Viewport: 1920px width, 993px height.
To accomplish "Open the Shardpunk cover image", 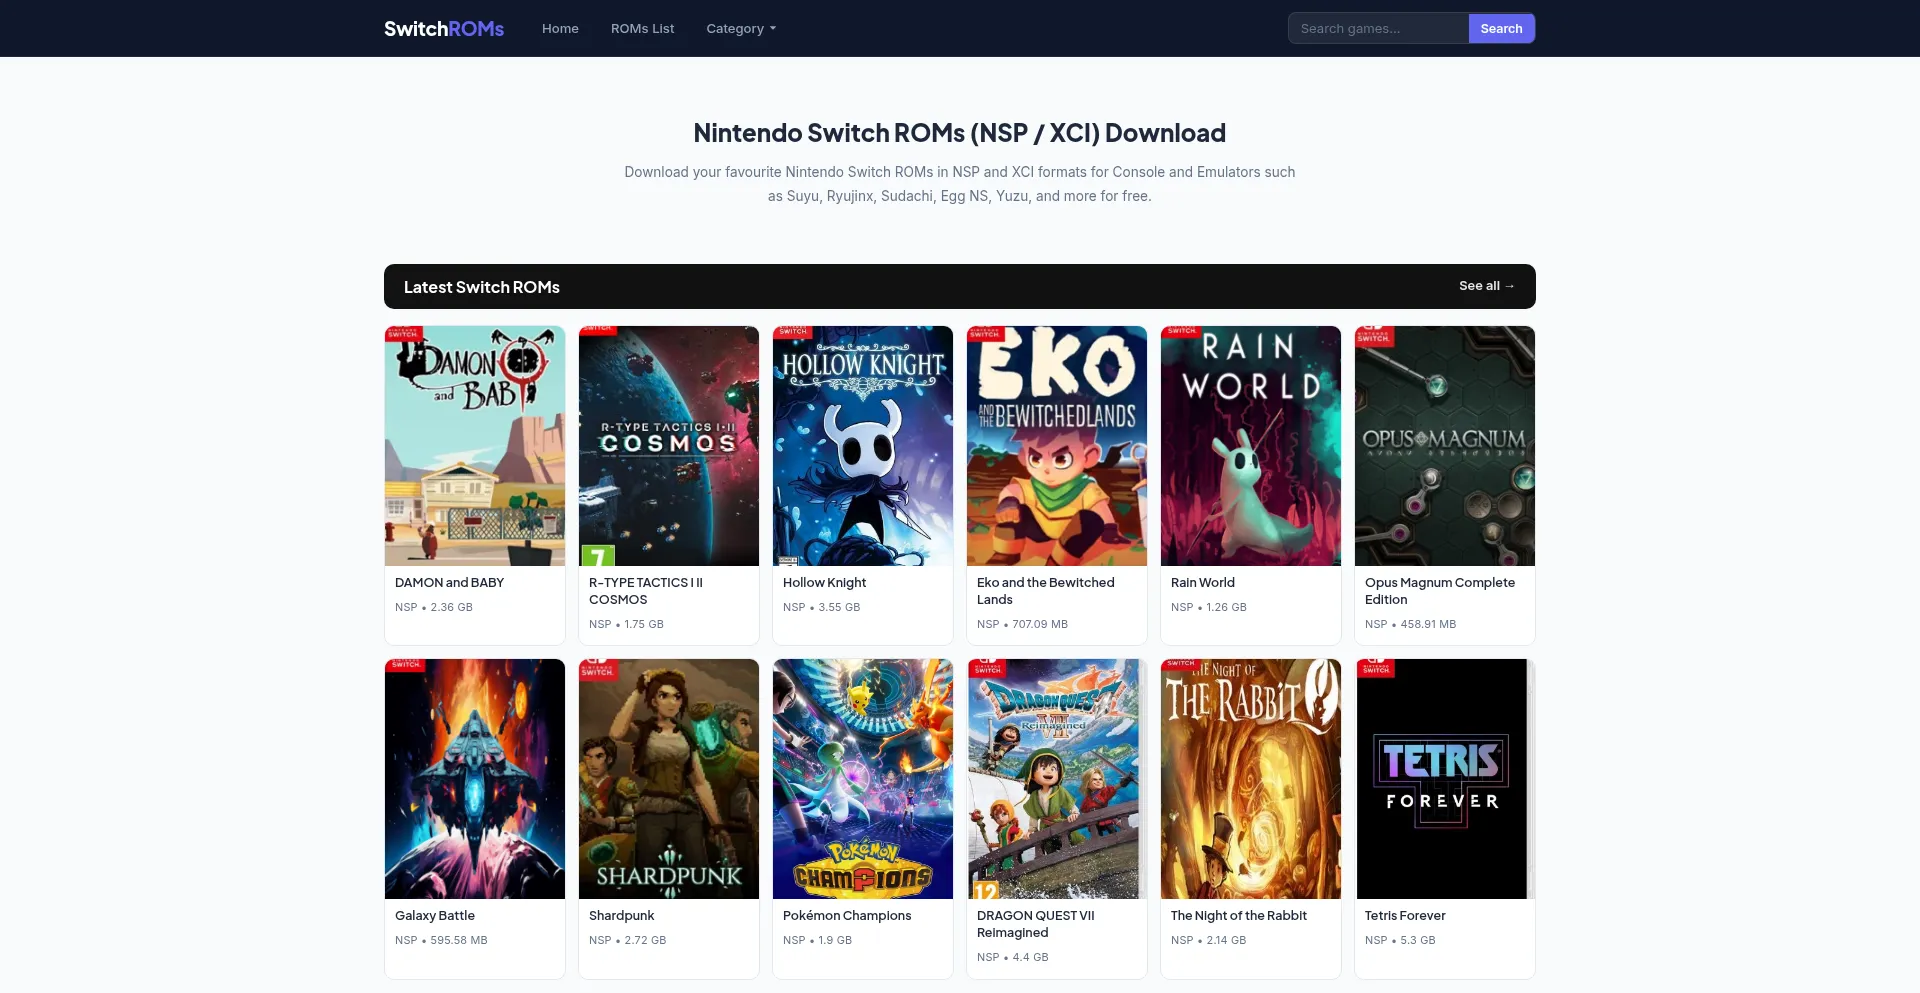I will click(x=669, y=779).
